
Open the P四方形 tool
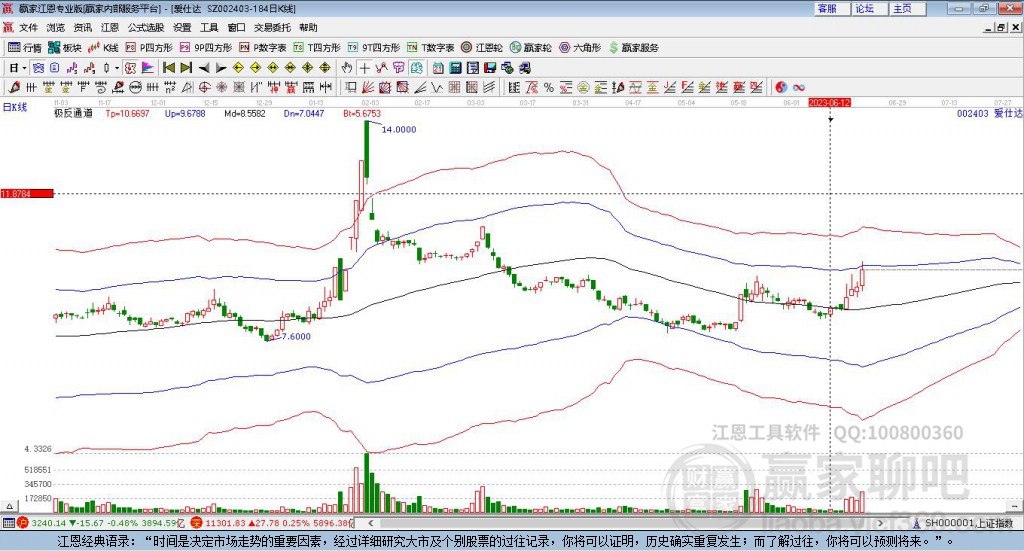coord(149,48)
